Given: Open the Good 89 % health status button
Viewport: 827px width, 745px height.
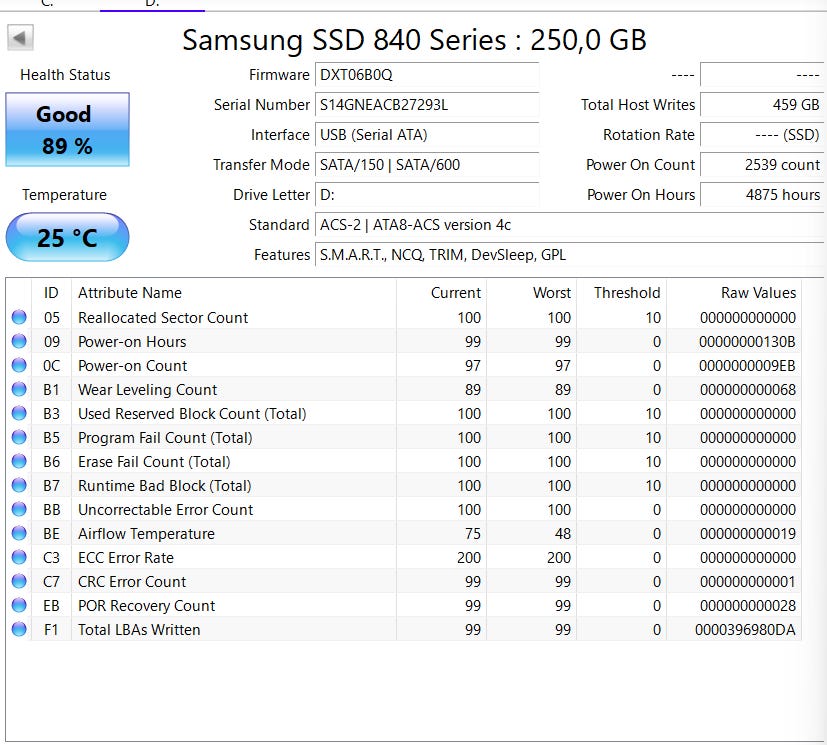Looking at the screenshot, I should pos(67,130).
